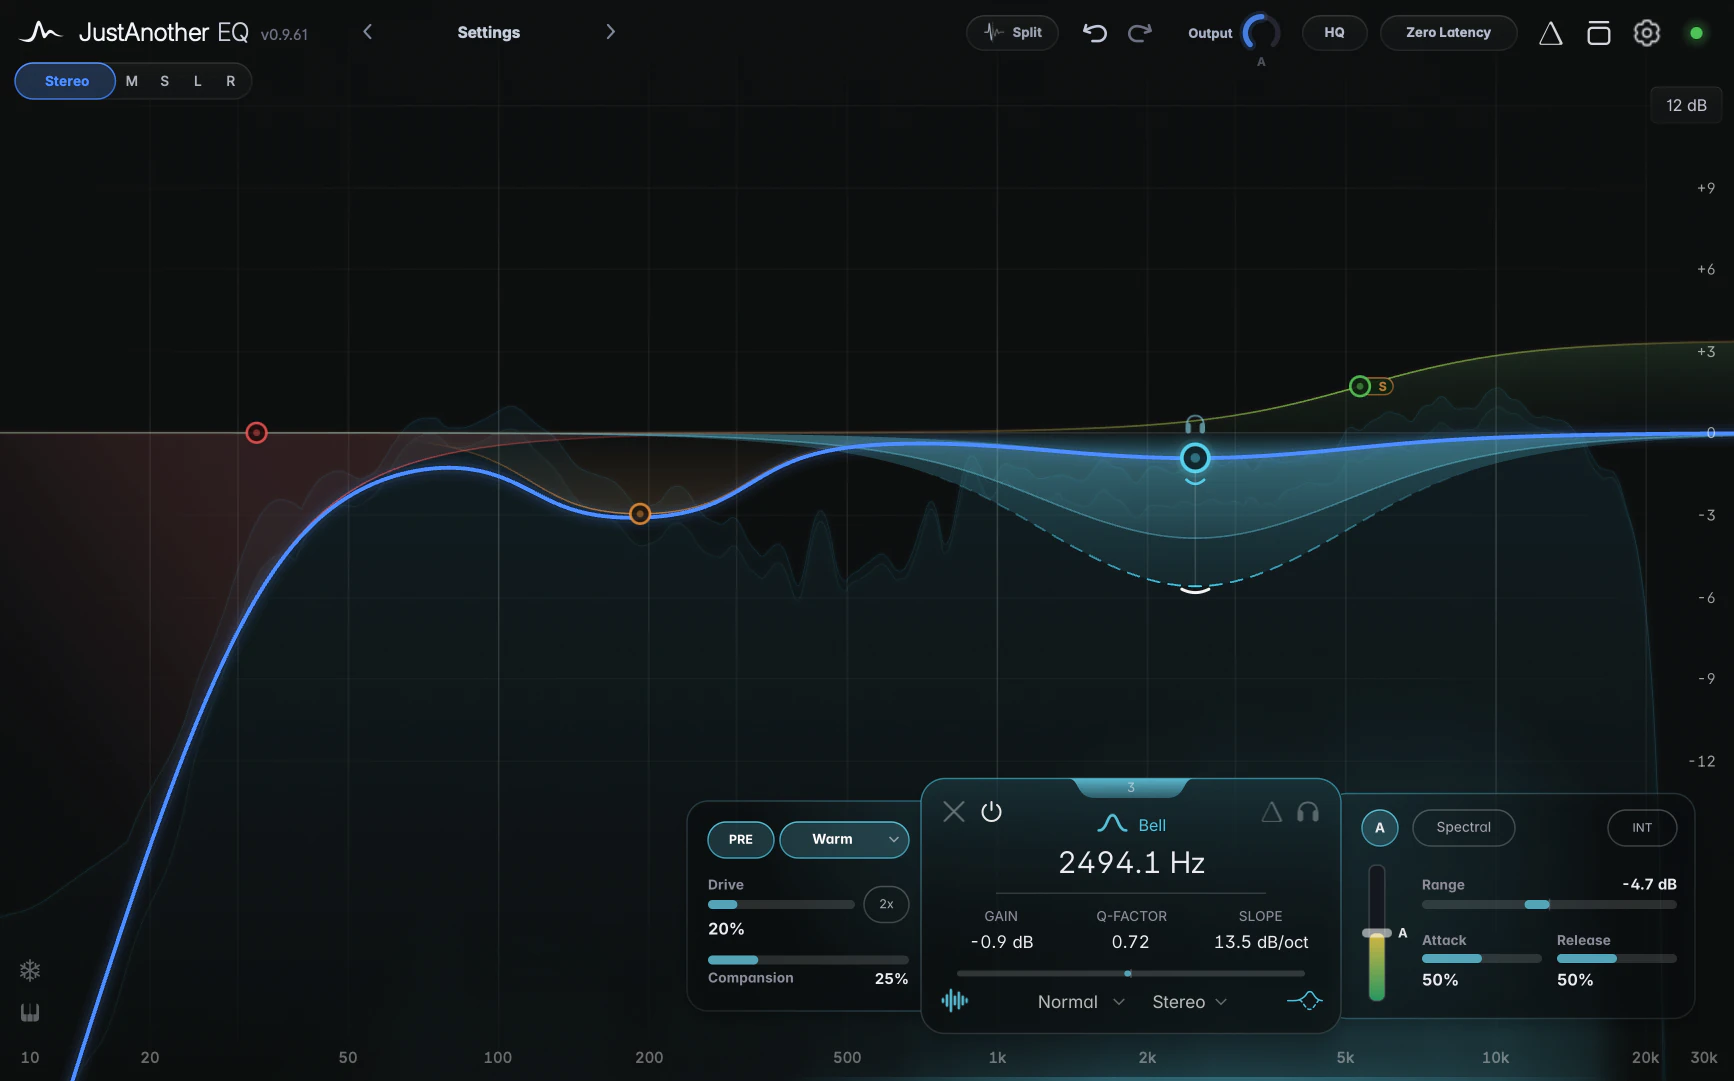Remove band 3 with the X icon
This screenshot has width=1734, height=1081.
point(954,811)
